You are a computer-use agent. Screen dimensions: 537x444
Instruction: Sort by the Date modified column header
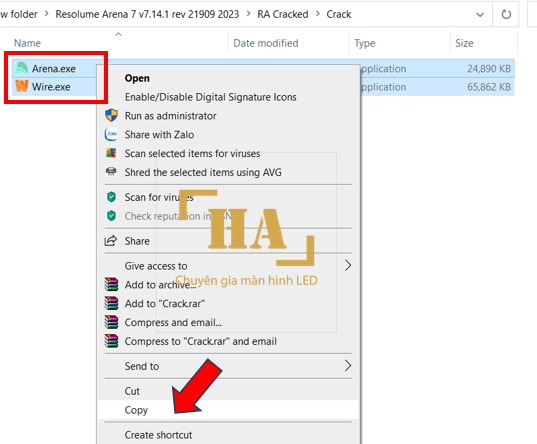266,43
